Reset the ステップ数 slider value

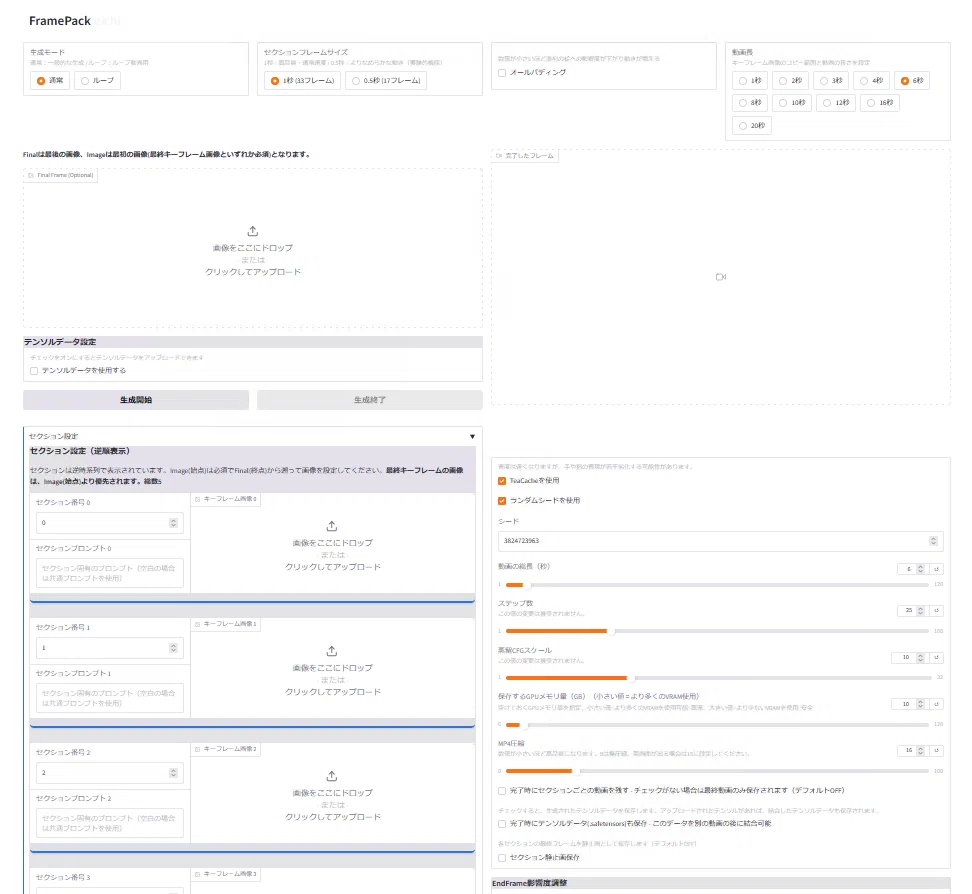936,611
